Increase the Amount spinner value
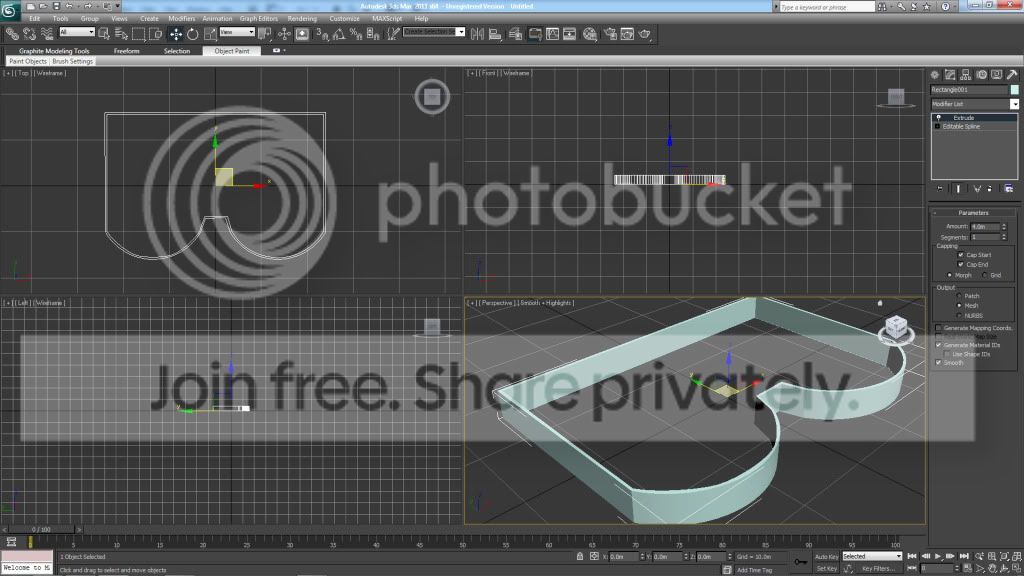 [x=1004, y=225]
